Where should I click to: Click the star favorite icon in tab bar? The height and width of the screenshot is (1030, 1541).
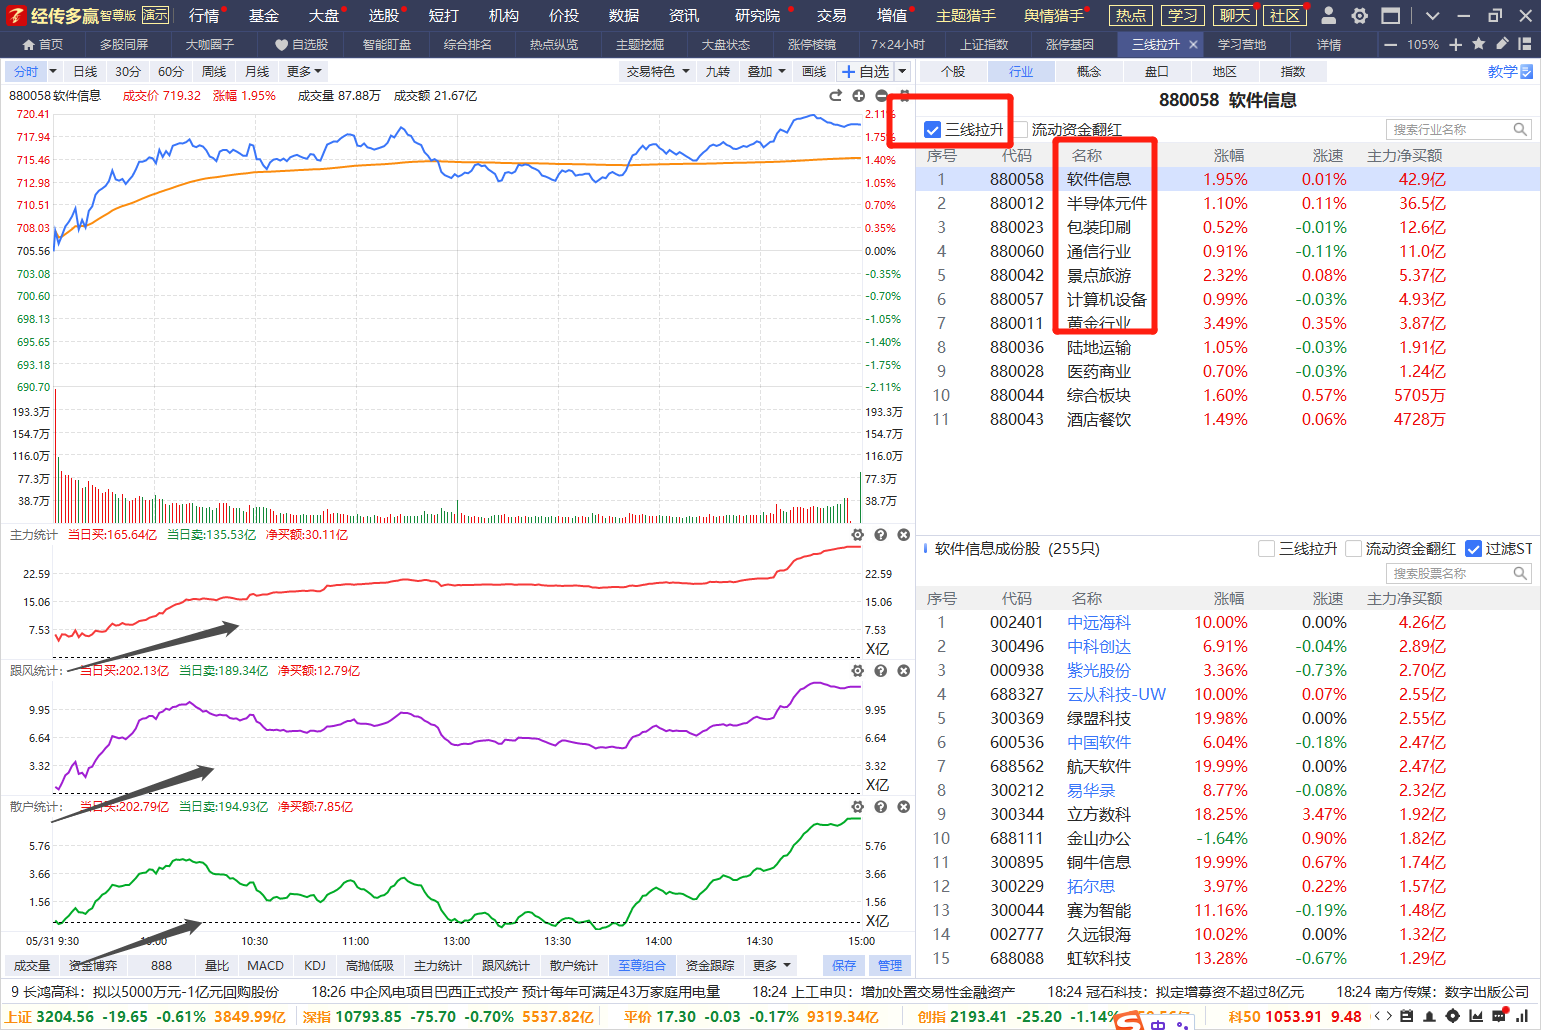1479,44
